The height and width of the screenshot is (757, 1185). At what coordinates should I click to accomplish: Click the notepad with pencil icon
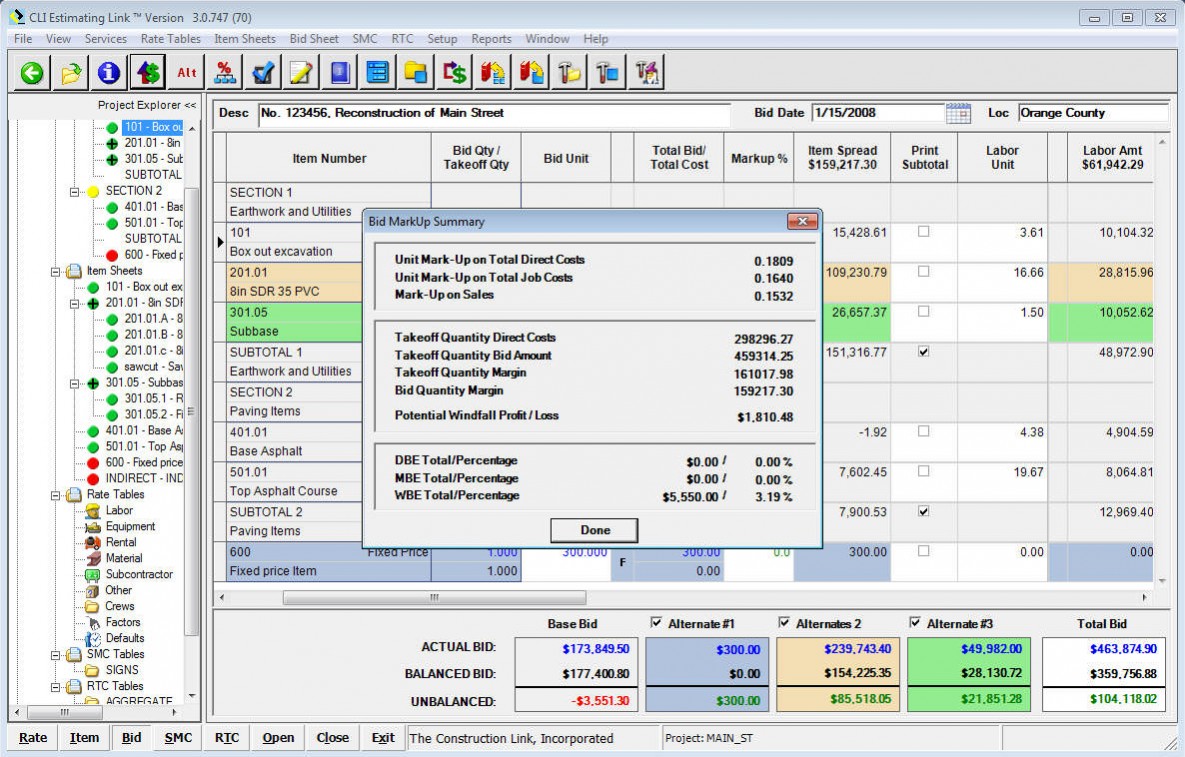pyautogui.click(x=302, y=73)
